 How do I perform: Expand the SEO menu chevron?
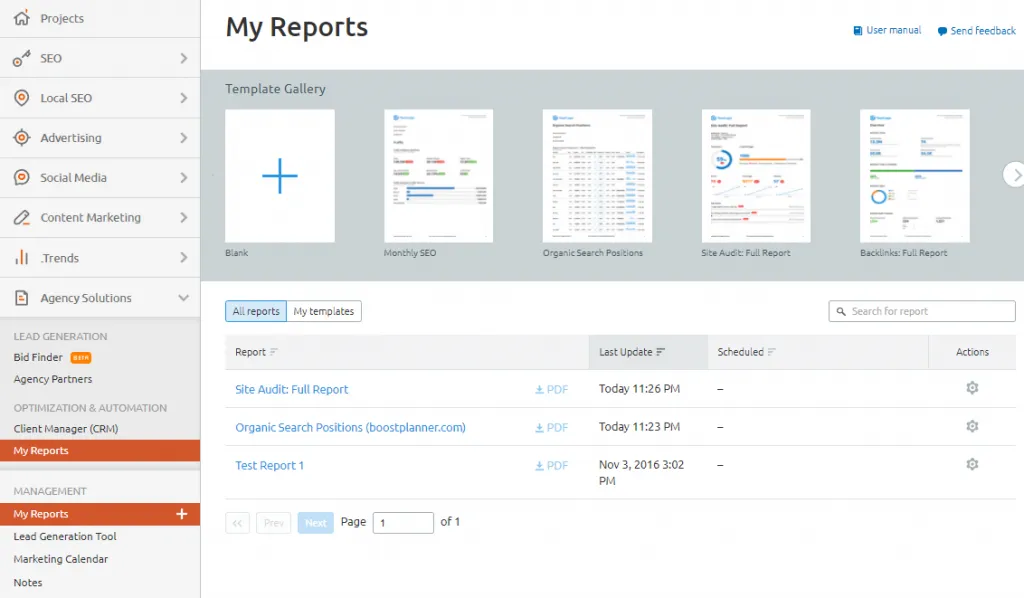click(x=184, y=58)
